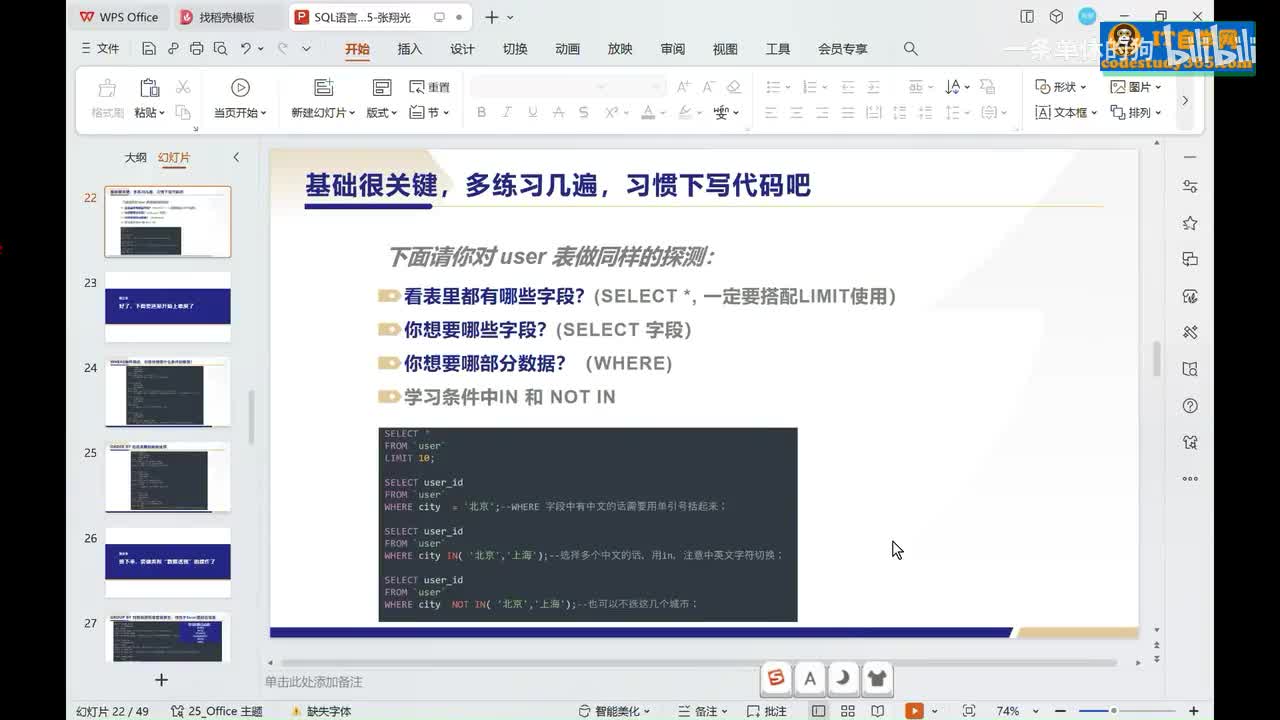Viewport: 1280px width, 720px height.
Task: Open the 审阅 ribbon tab
Action: (673, 49)
